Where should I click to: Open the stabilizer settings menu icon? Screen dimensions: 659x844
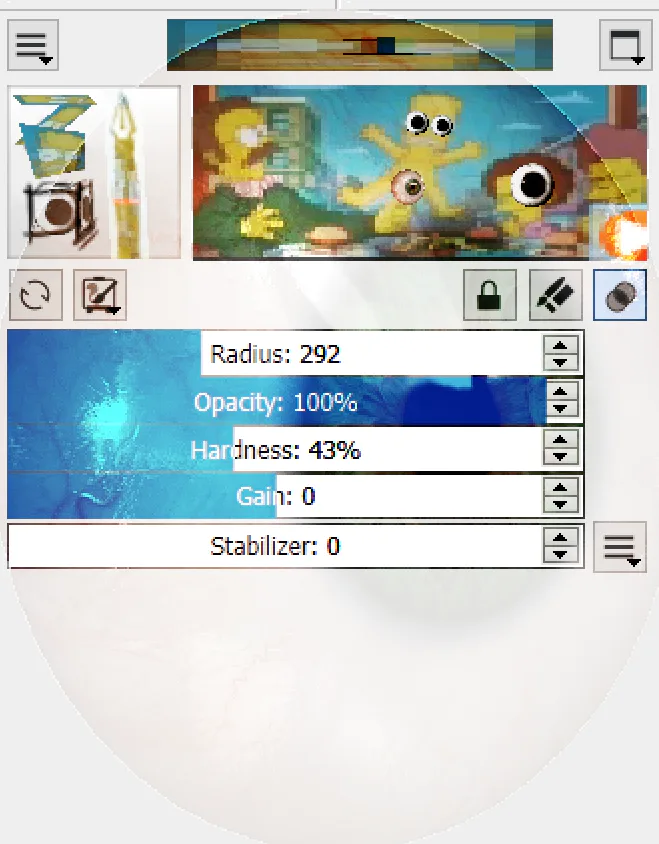point(620,547)
